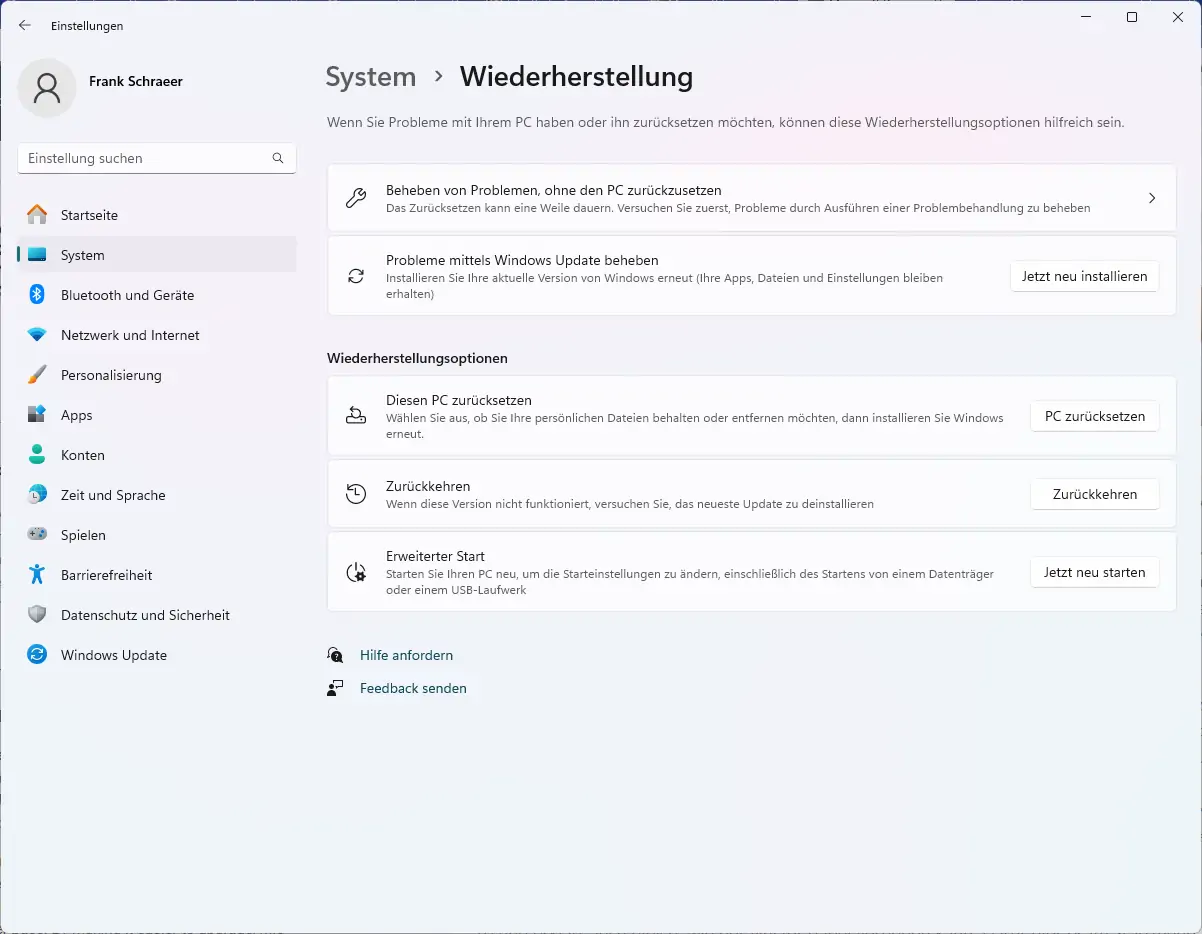Viewport: 1202px width, 934px height.
Task: Go to Datenschutz und Sicherheit
Action: (157, 615)
